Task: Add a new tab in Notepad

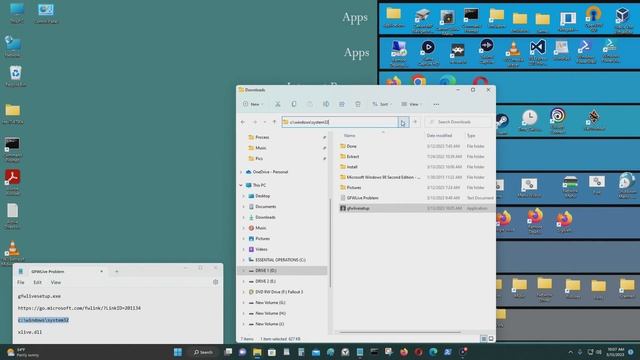Action: pos(116,271)
